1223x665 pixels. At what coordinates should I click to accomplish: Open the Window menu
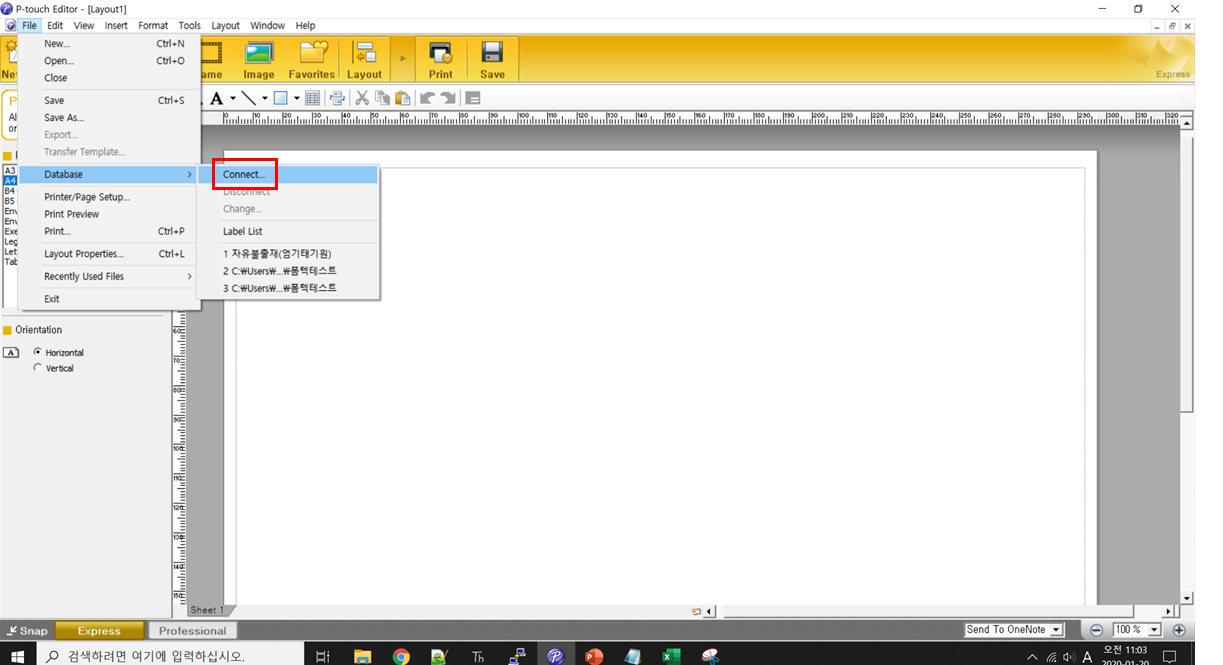(x=267, y=25)
